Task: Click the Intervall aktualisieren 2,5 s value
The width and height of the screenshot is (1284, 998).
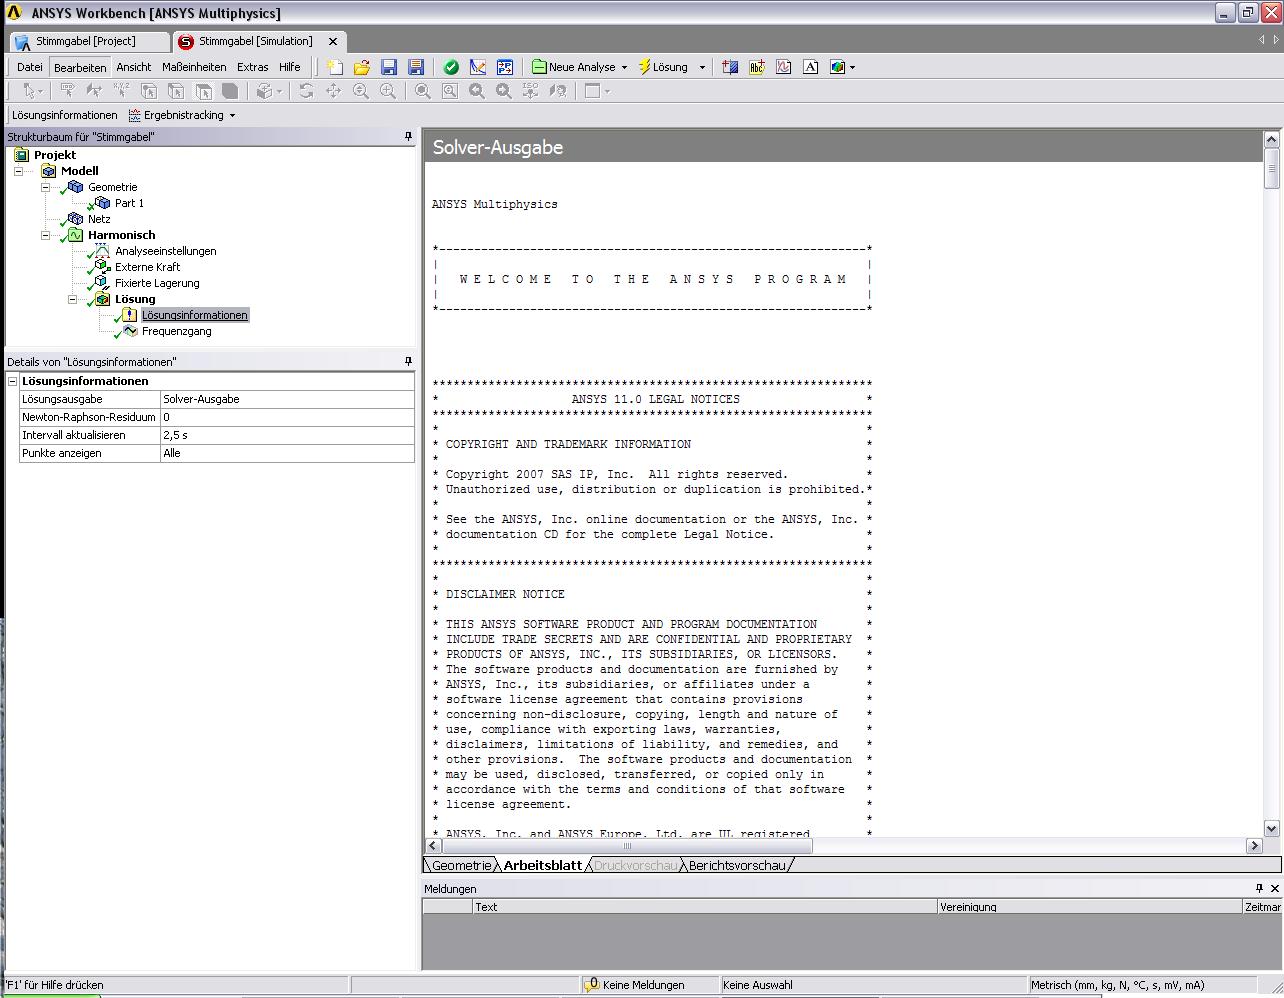Action: click(287, 435)
